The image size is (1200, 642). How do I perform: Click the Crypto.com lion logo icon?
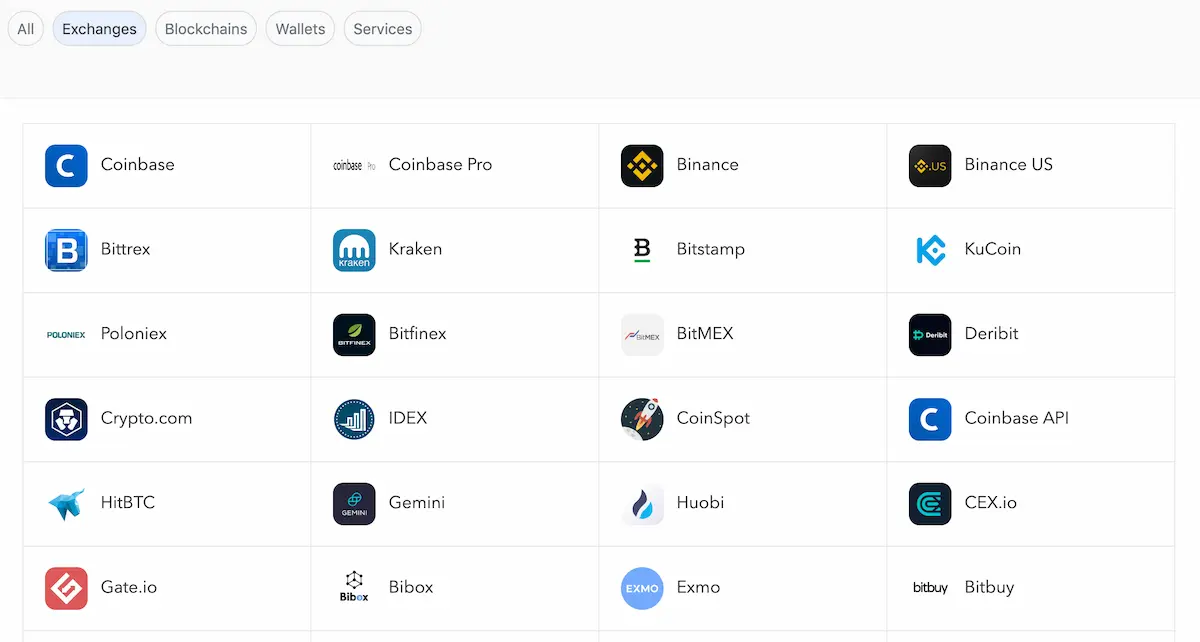pyautogui.click(x=66, y=419)
